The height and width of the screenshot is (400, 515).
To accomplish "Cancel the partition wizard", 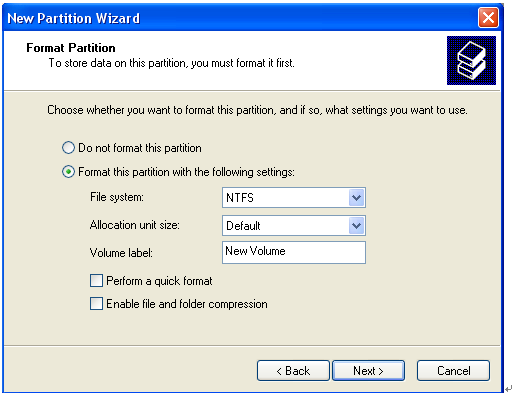I will (453, 370).
